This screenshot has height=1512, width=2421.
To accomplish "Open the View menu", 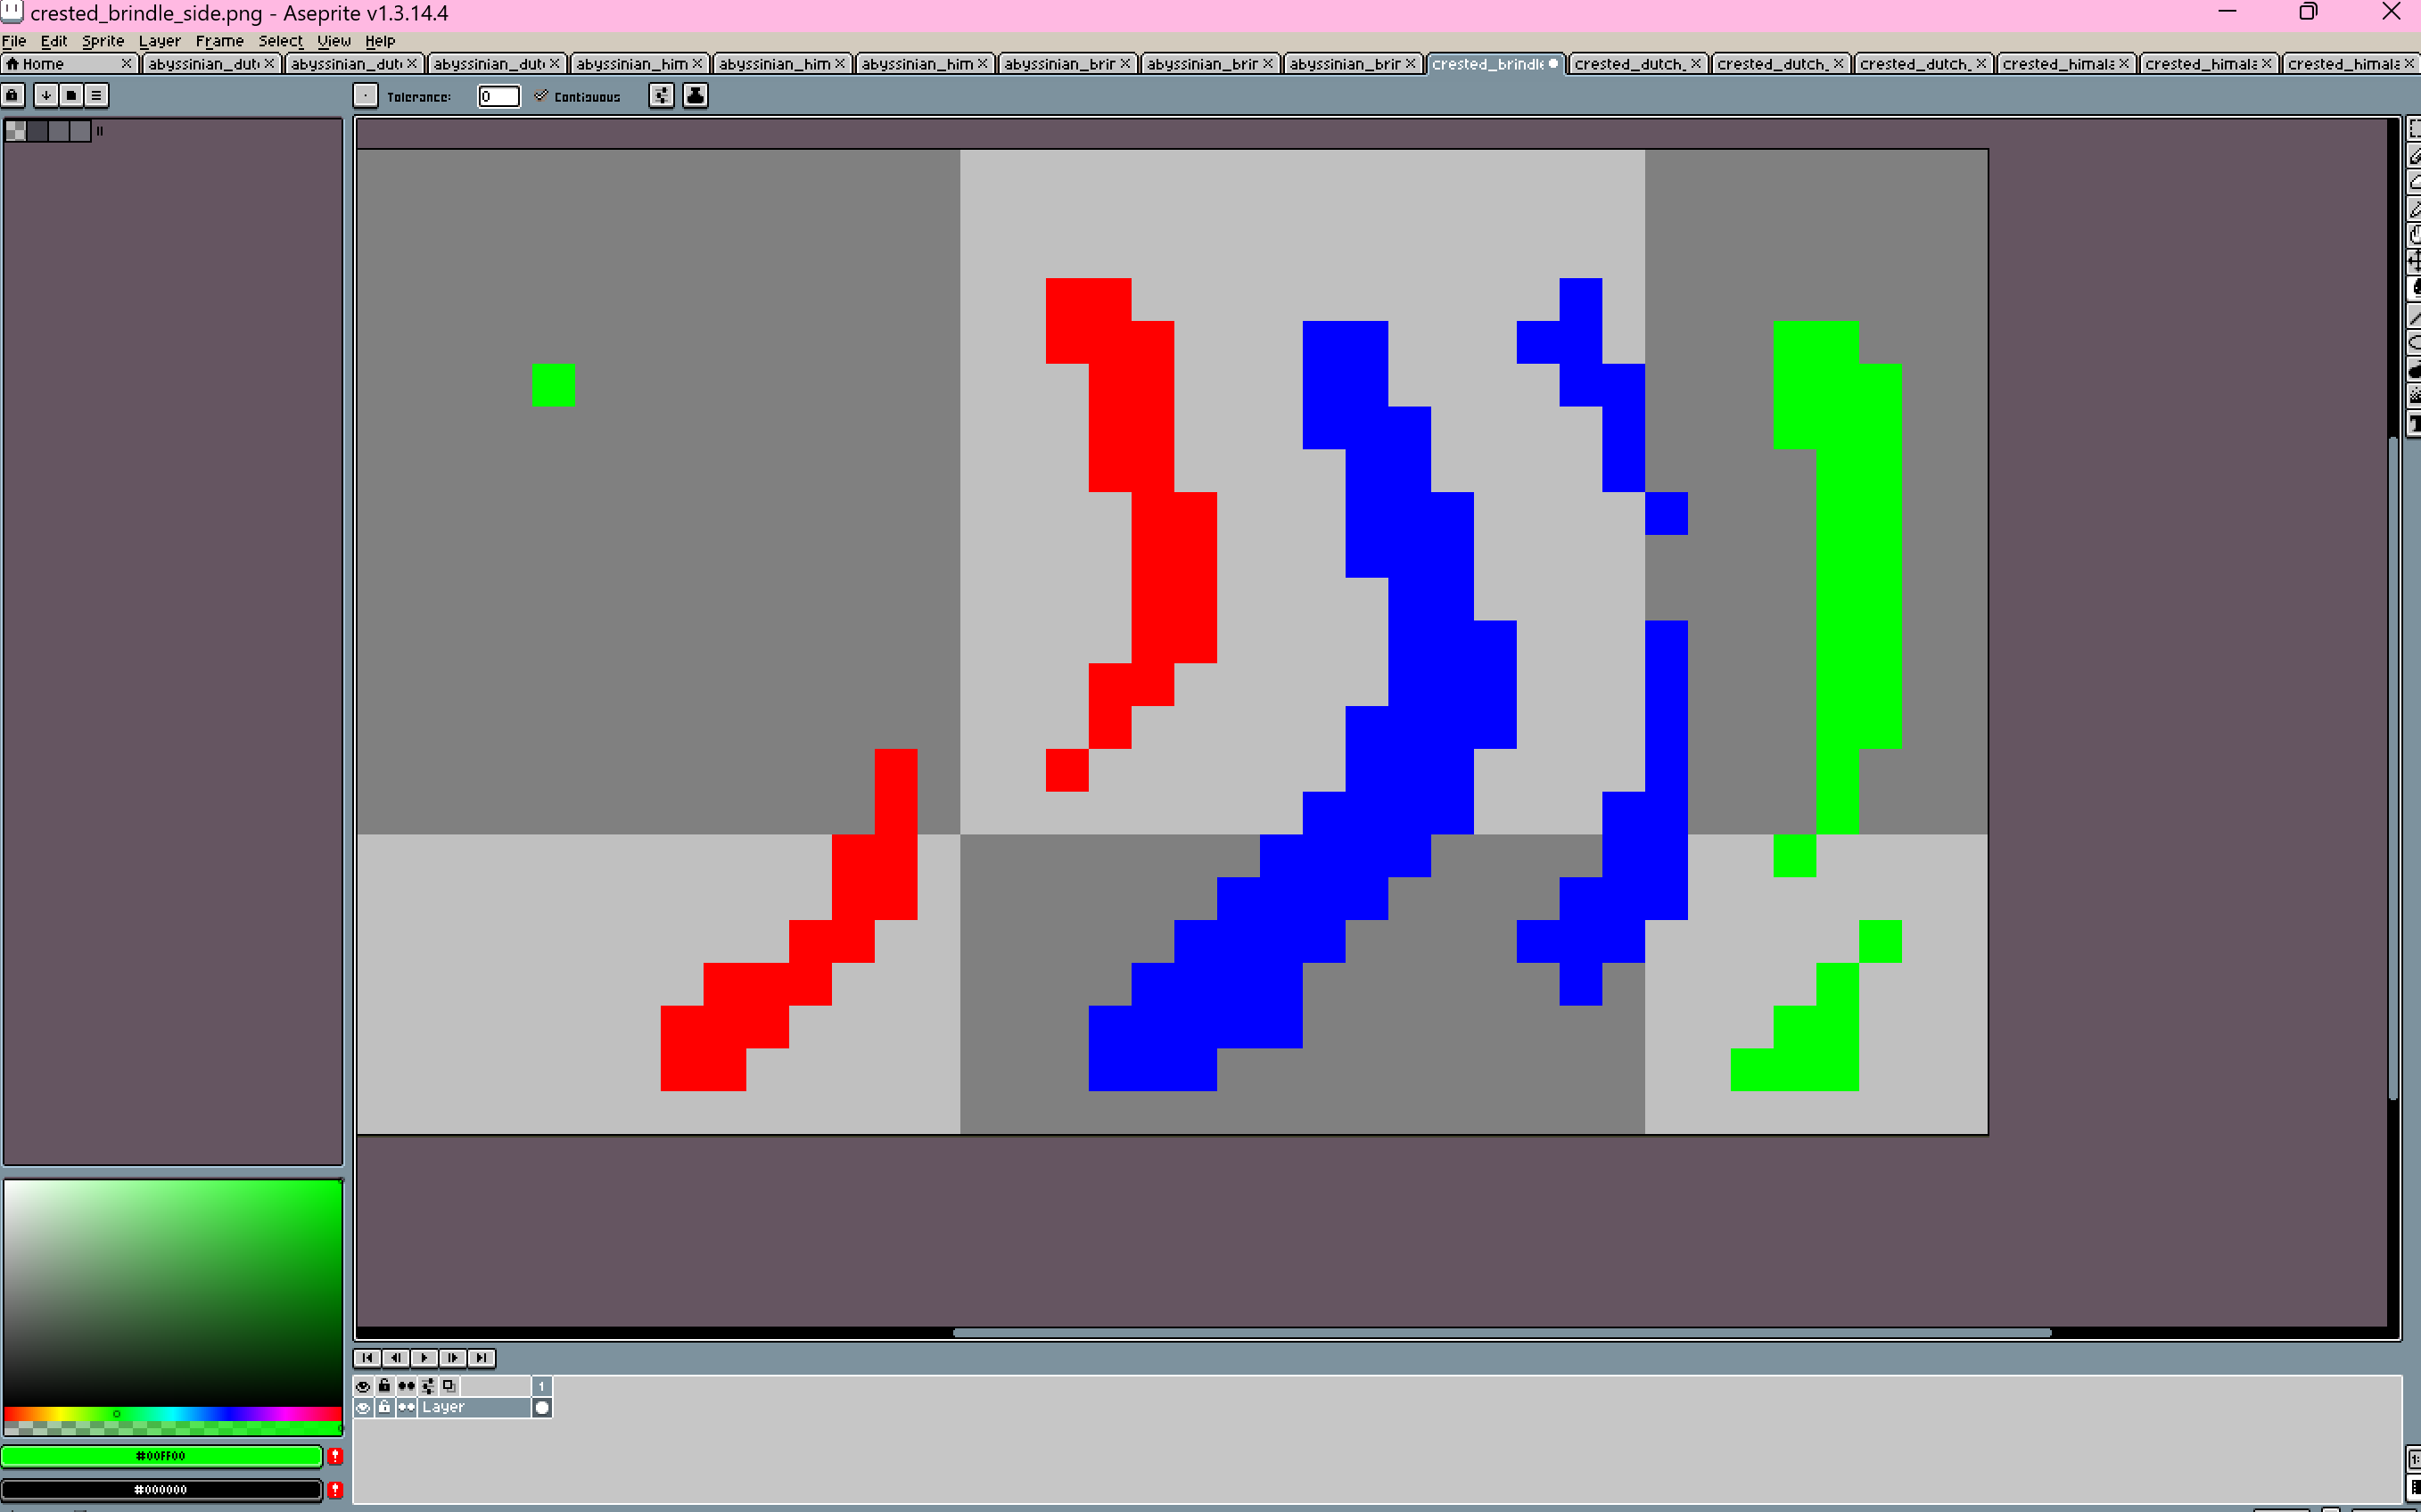I will click(334, 41).
